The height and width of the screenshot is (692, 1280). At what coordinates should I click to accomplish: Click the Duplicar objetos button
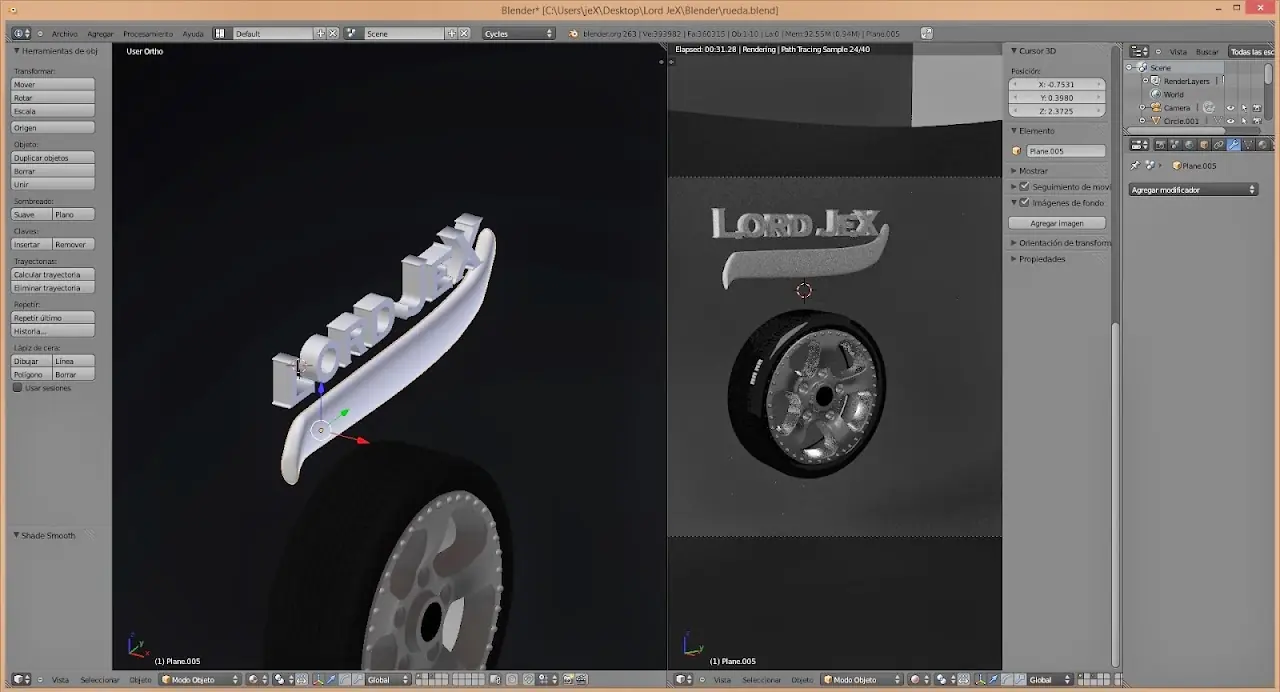(53, 158)
